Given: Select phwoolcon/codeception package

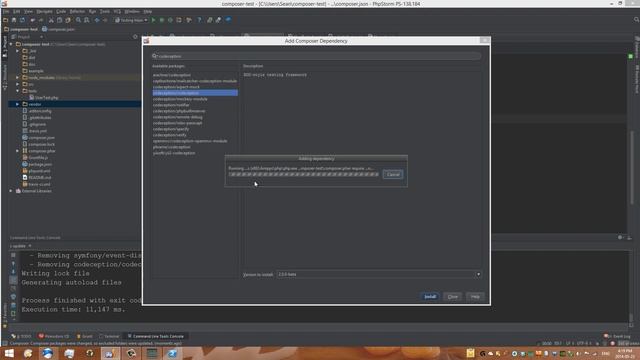Looking at the screenshot, I should coord(171,147).
